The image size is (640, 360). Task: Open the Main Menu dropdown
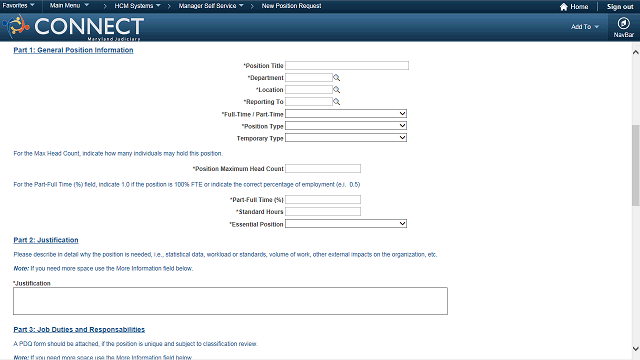coord(69,6)
